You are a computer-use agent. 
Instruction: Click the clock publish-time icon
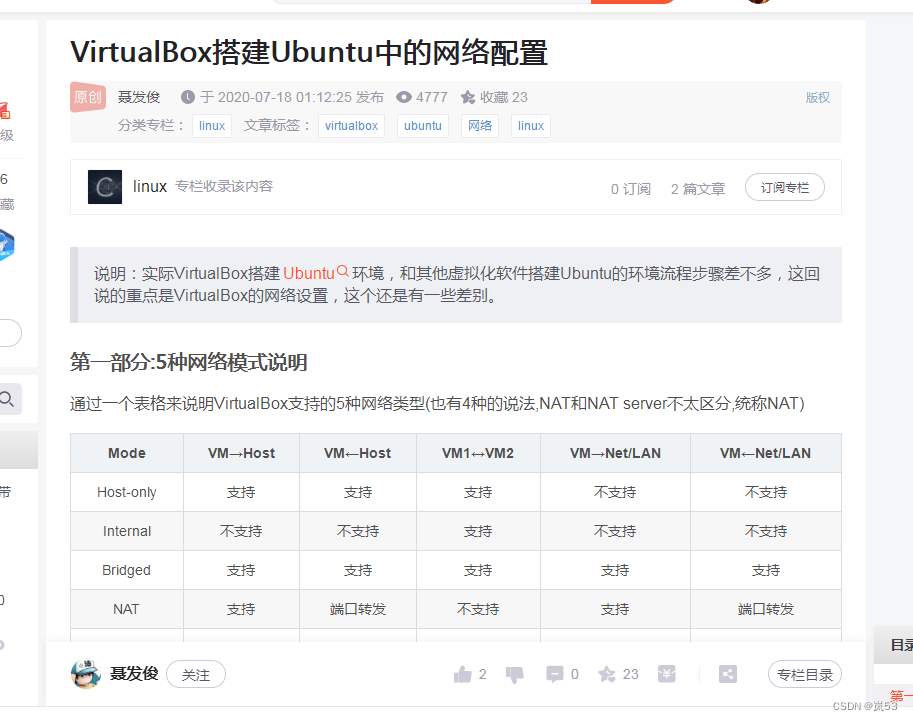[187, 97]
